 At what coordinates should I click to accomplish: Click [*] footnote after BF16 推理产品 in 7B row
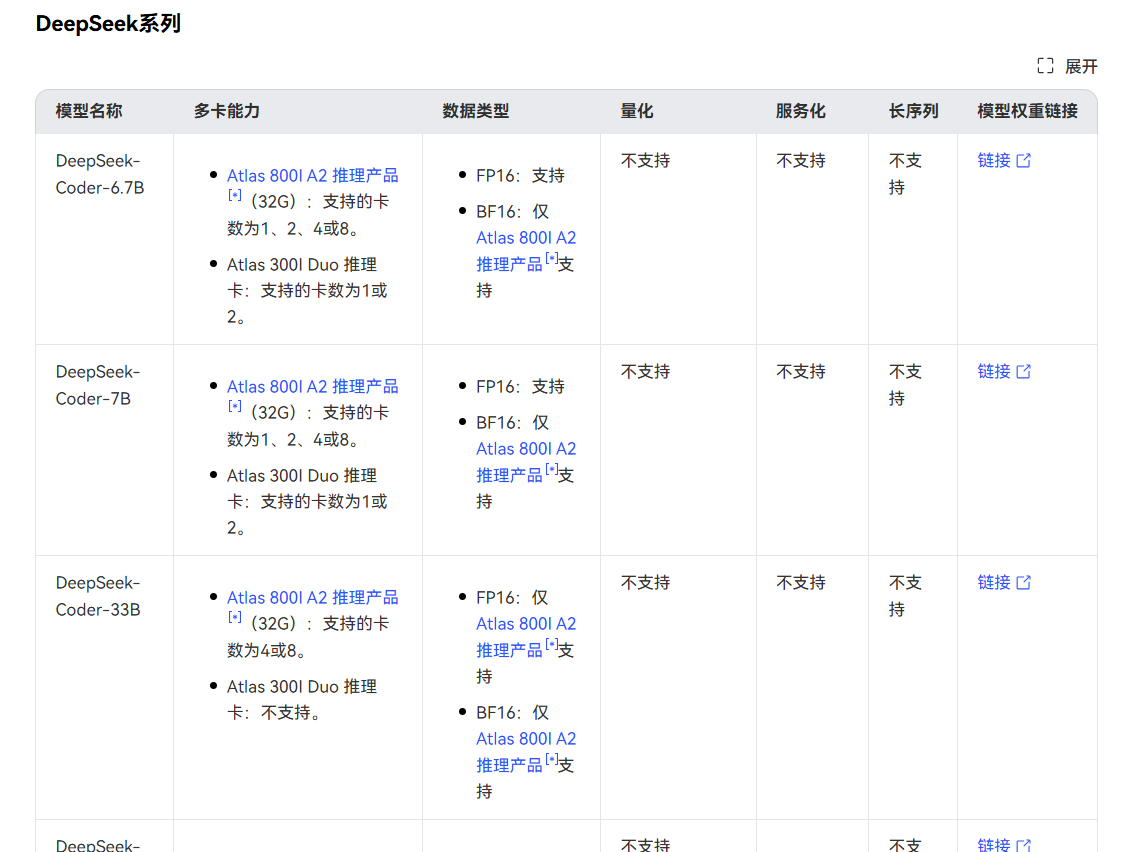[x=552, y=468]
